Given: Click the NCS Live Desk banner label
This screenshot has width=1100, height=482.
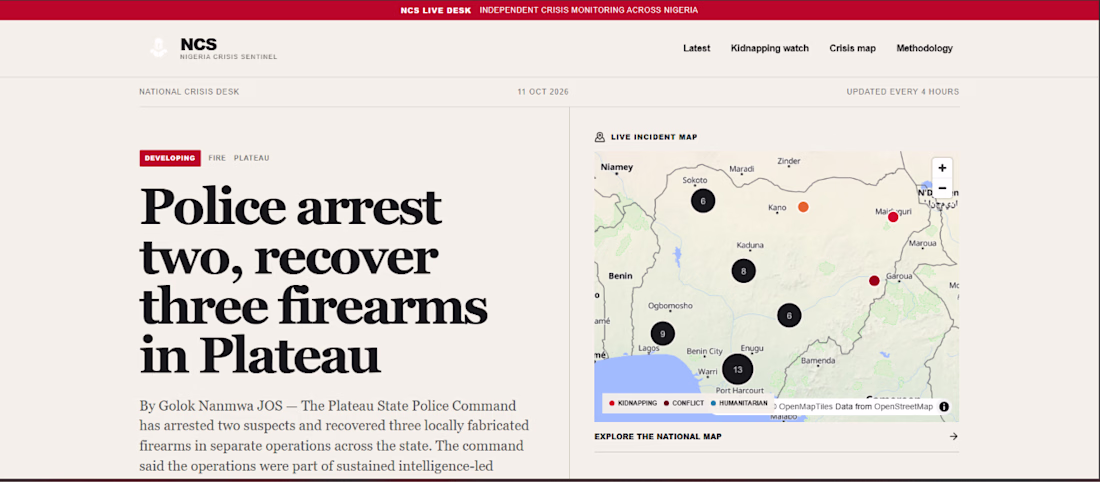Looking at the screenshot, I should [435, 10].
